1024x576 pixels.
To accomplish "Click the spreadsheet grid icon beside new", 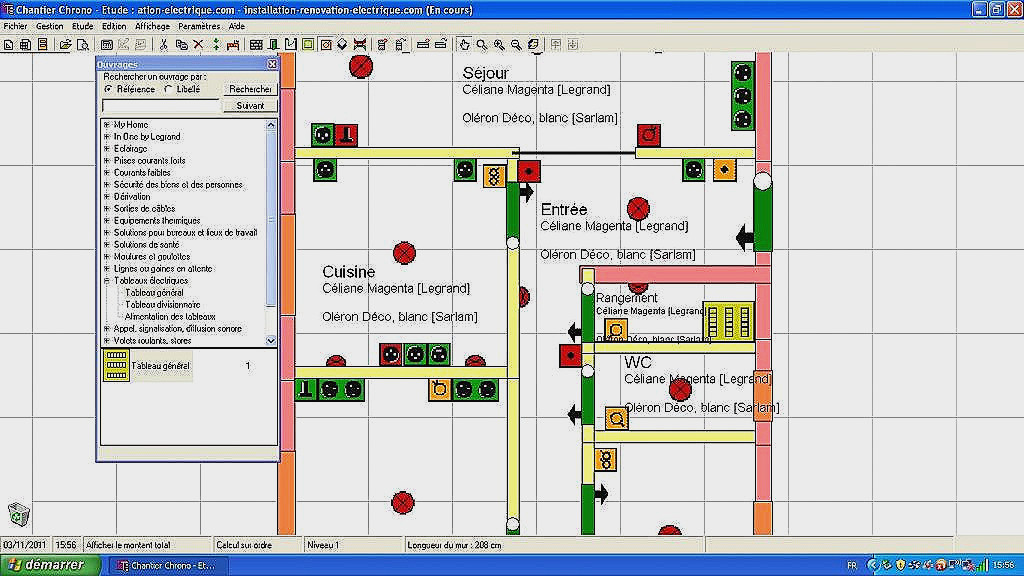I will coord(25,44).
